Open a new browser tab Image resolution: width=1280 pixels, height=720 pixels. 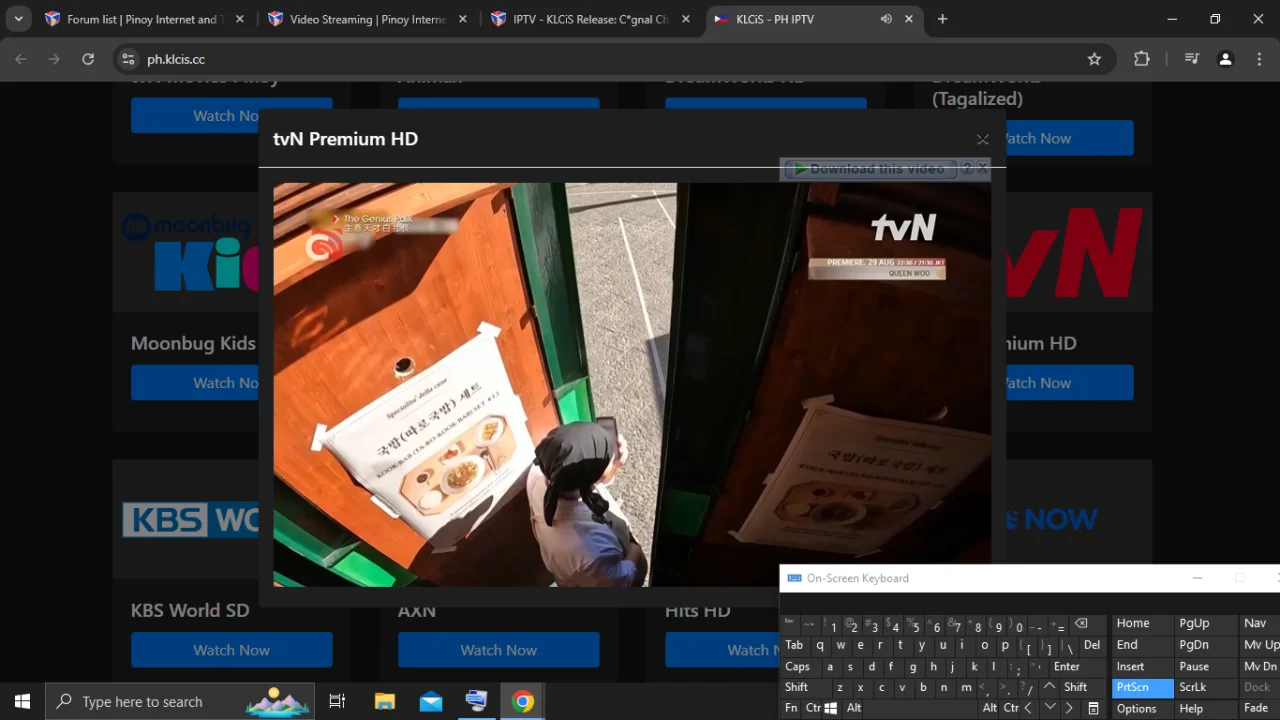click(942, 19)
